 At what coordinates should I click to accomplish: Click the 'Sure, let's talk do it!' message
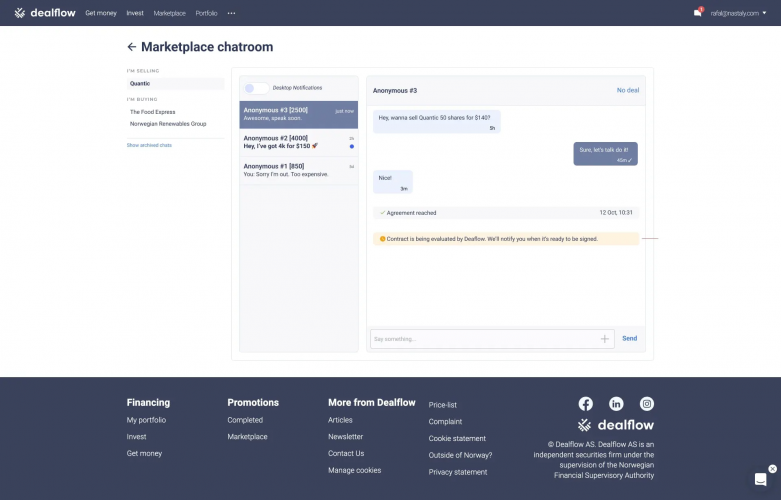click(605, 154)
